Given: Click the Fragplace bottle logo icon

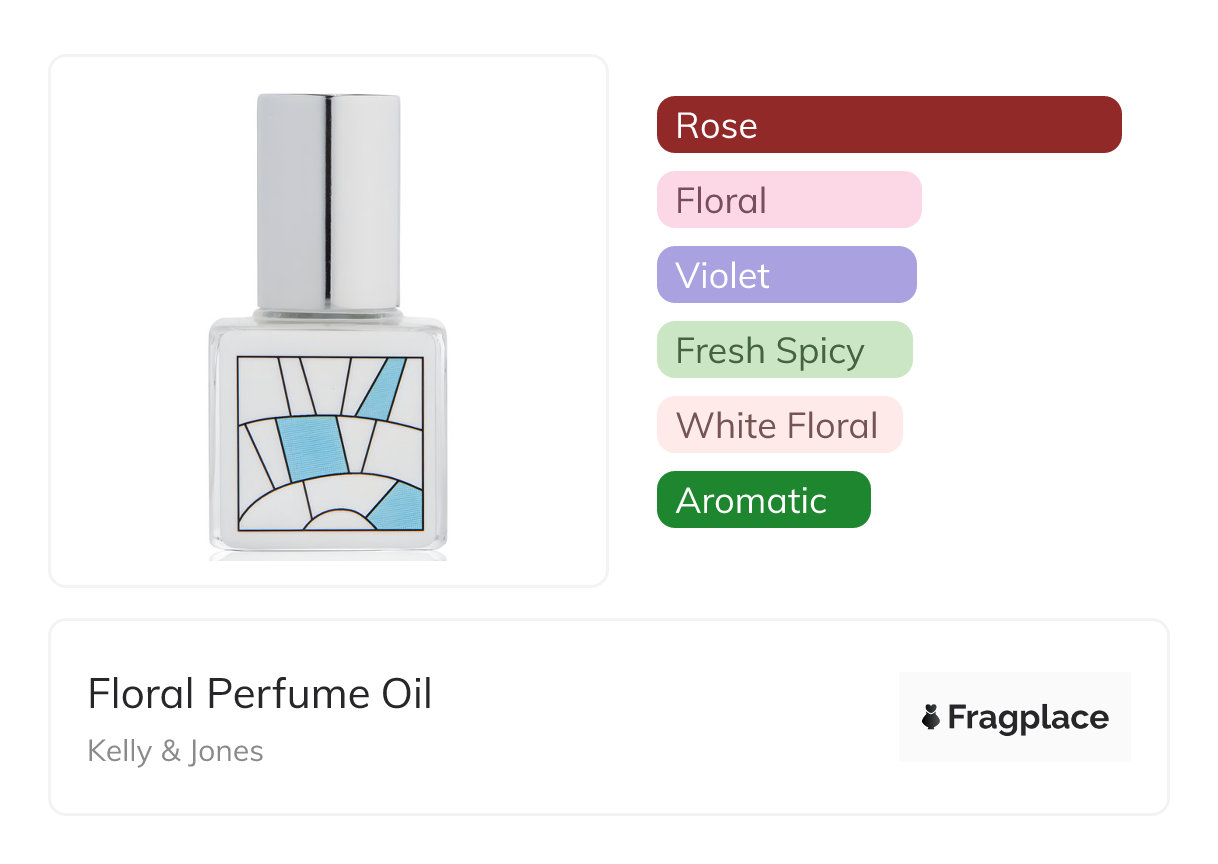Looking at the screenshot, I should [931, 717].
